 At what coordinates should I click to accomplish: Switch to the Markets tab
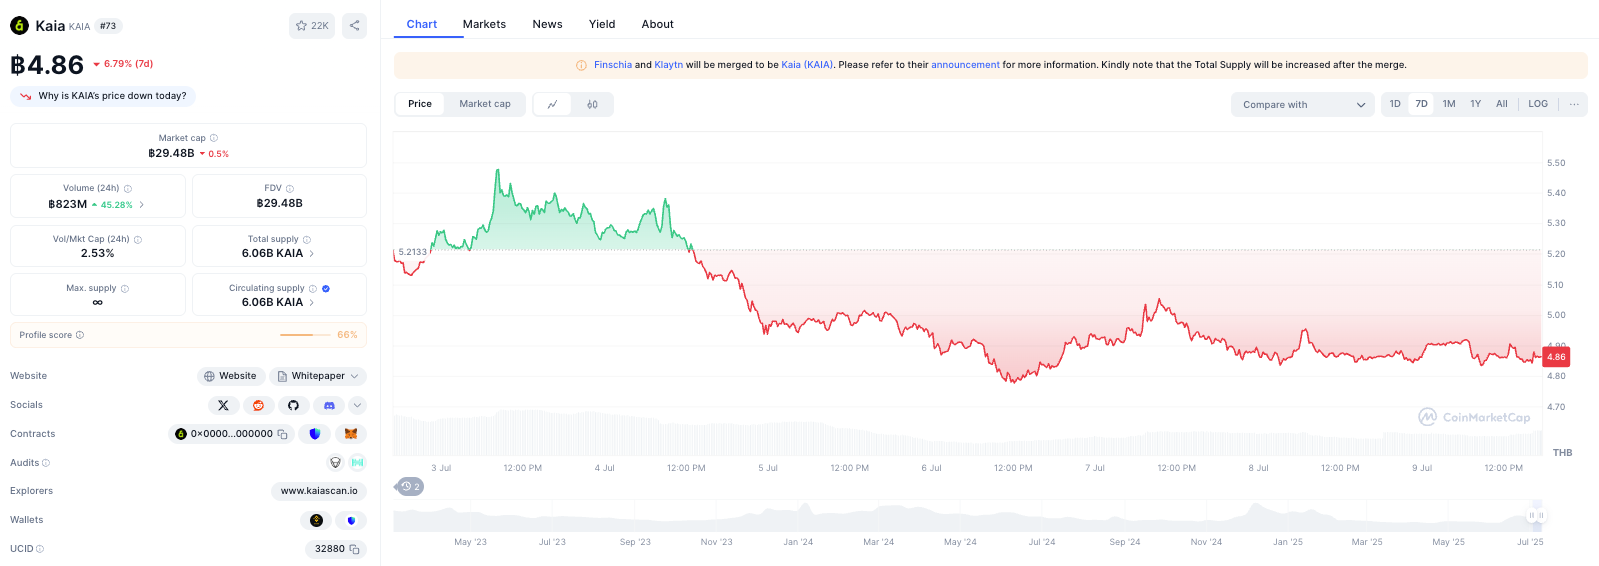point(484,24)
